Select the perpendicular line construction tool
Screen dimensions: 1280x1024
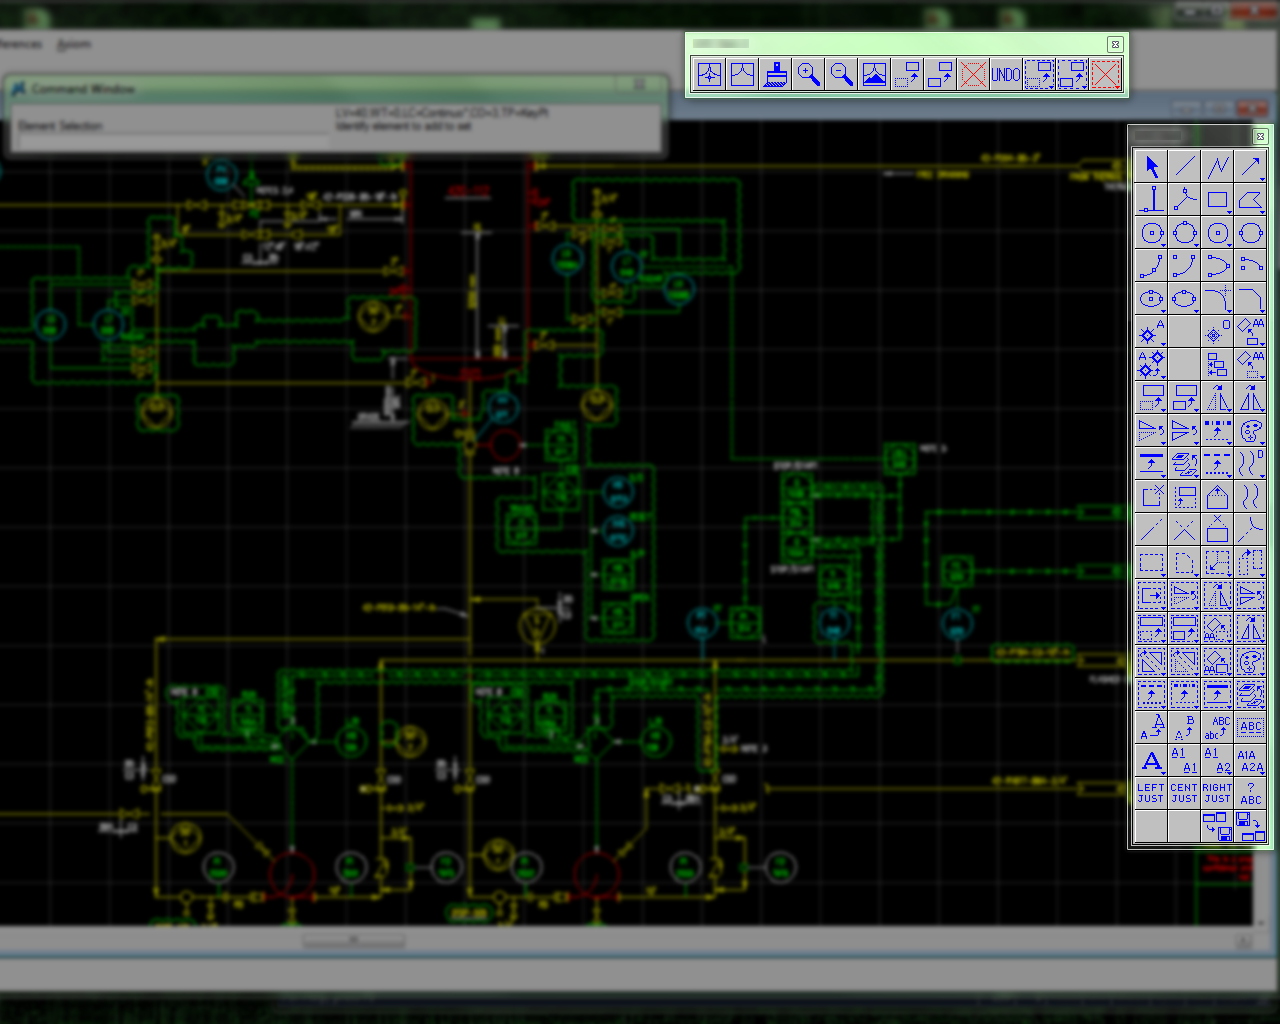[x=1152, y=199]
